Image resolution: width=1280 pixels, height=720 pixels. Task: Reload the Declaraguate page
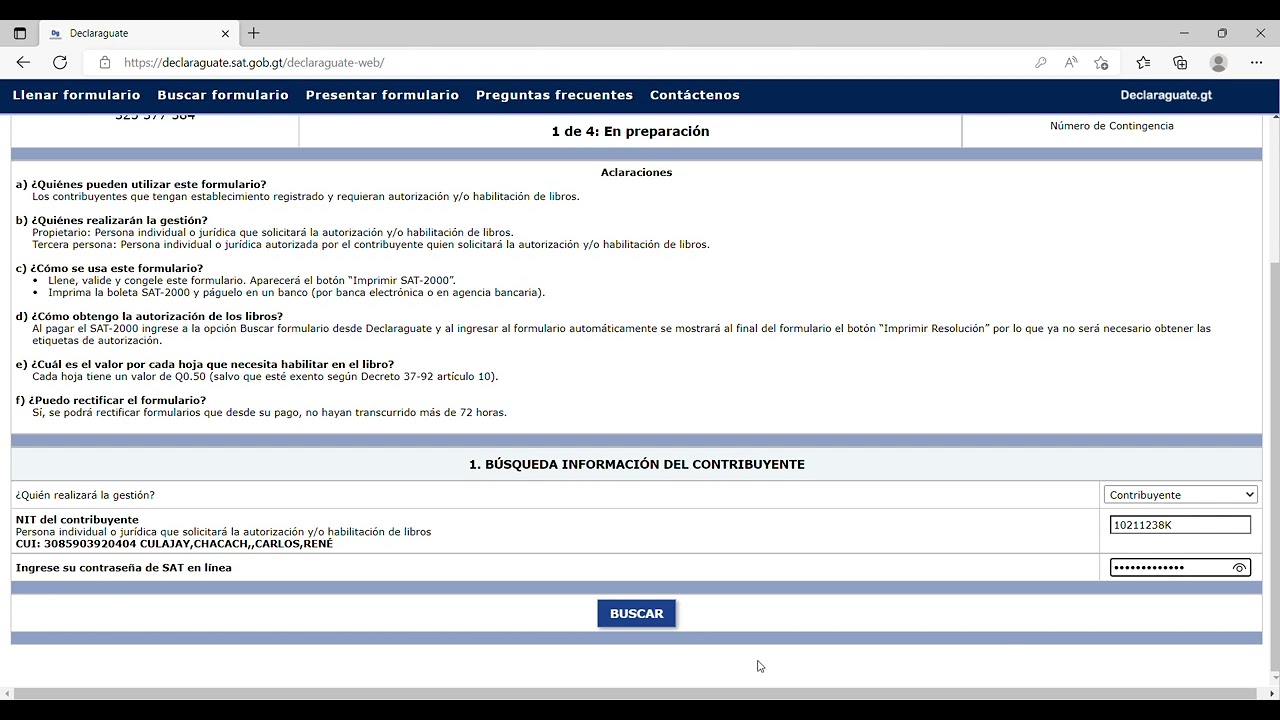[60, 62]
